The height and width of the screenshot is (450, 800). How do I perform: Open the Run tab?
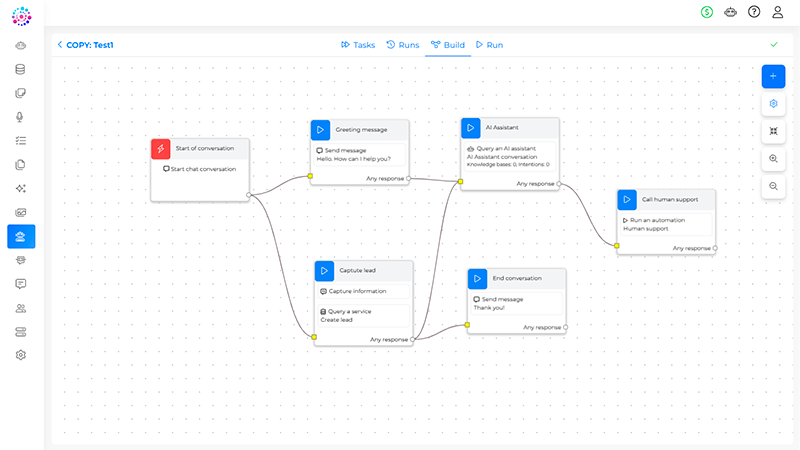(489, 45)
